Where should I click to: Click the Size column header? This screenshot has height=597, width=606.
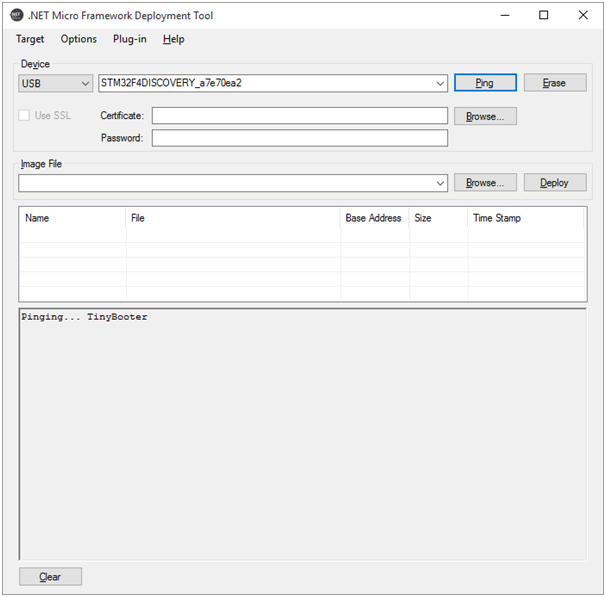point(438,218)
